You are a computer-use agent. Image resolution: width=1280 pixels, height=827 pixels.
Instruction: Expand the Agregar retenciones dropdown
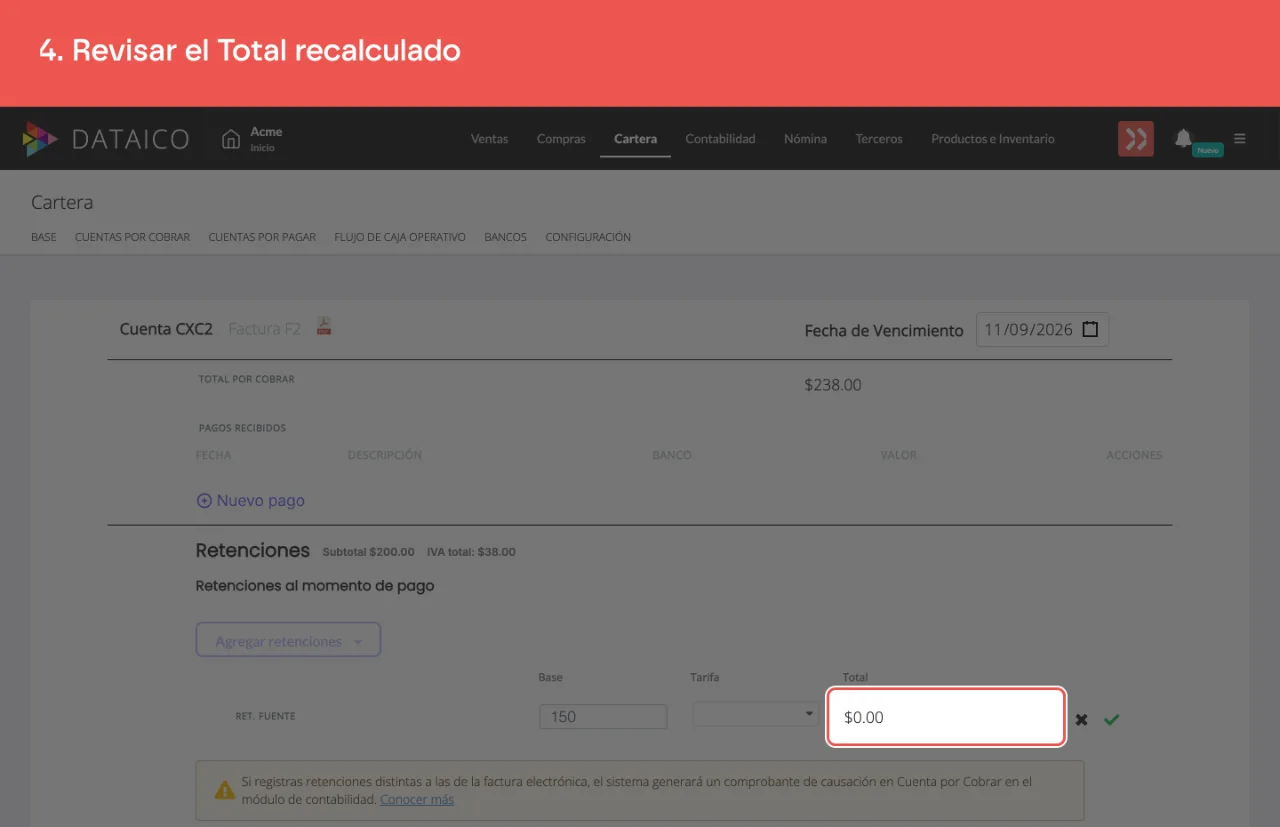point(288,641)
